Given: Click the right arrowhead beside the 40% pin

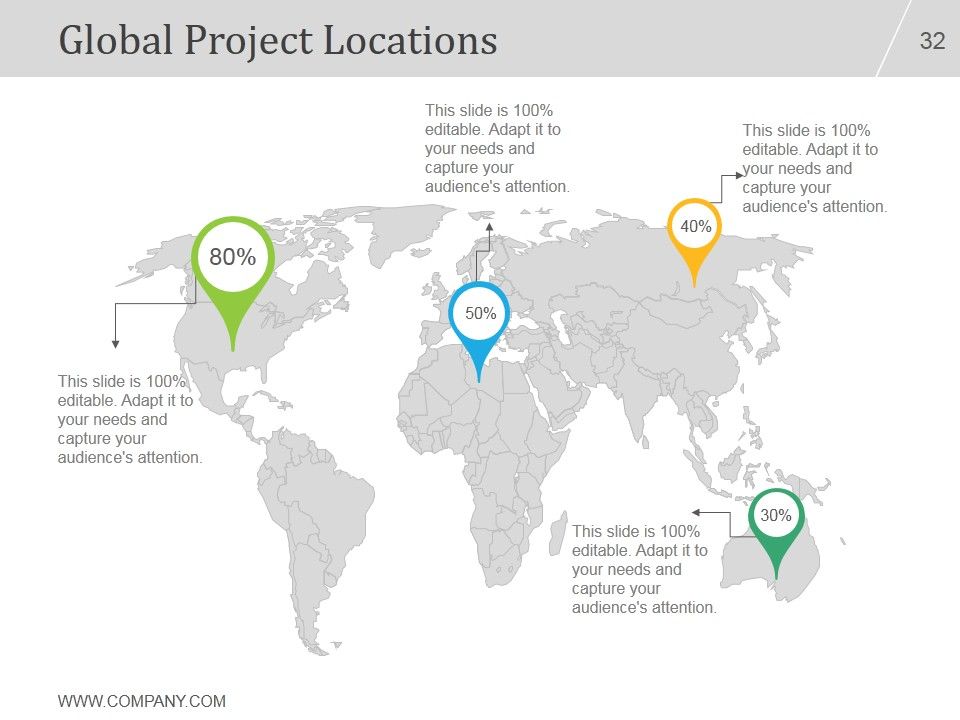Looking at the screenshot, I should pyautogui.click(x=739, y=175).
